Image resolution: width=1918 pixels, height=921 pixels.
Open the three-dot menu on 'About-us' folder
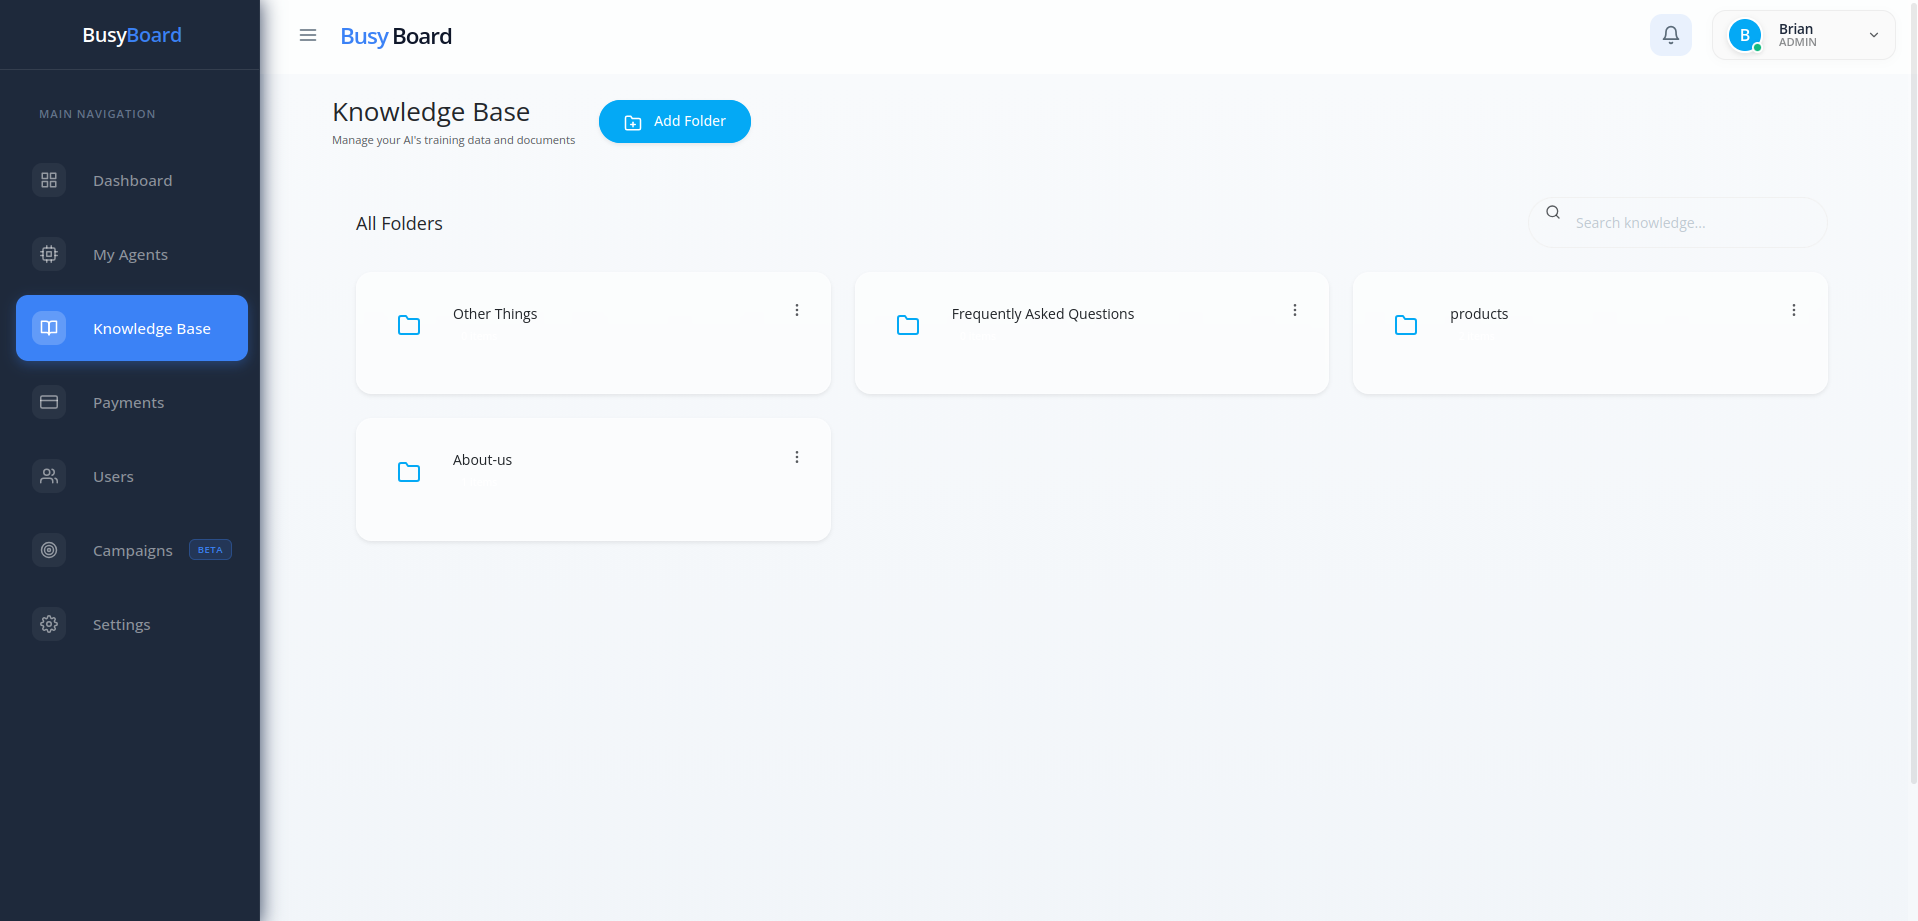pyautogui.click(x=796, y=457)
